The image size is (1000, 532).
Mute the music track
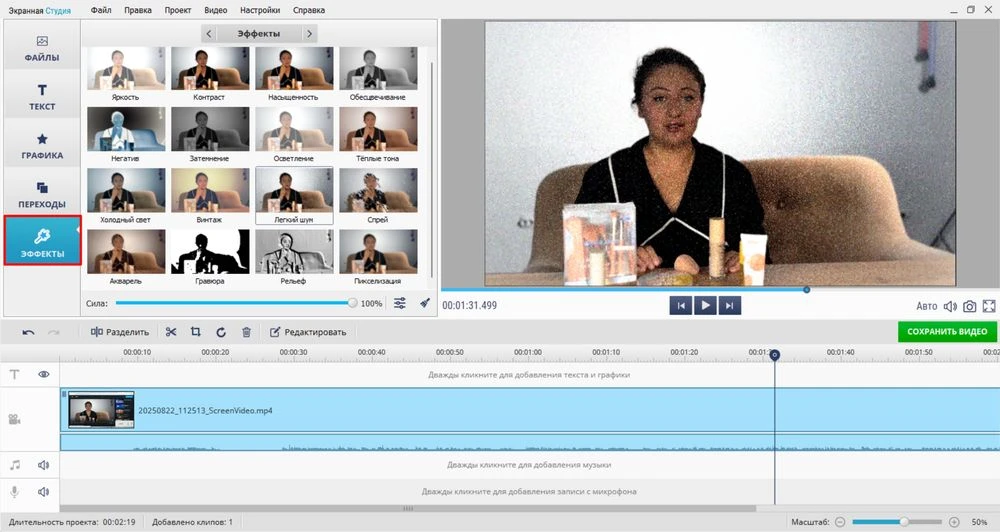coord(44,465)
